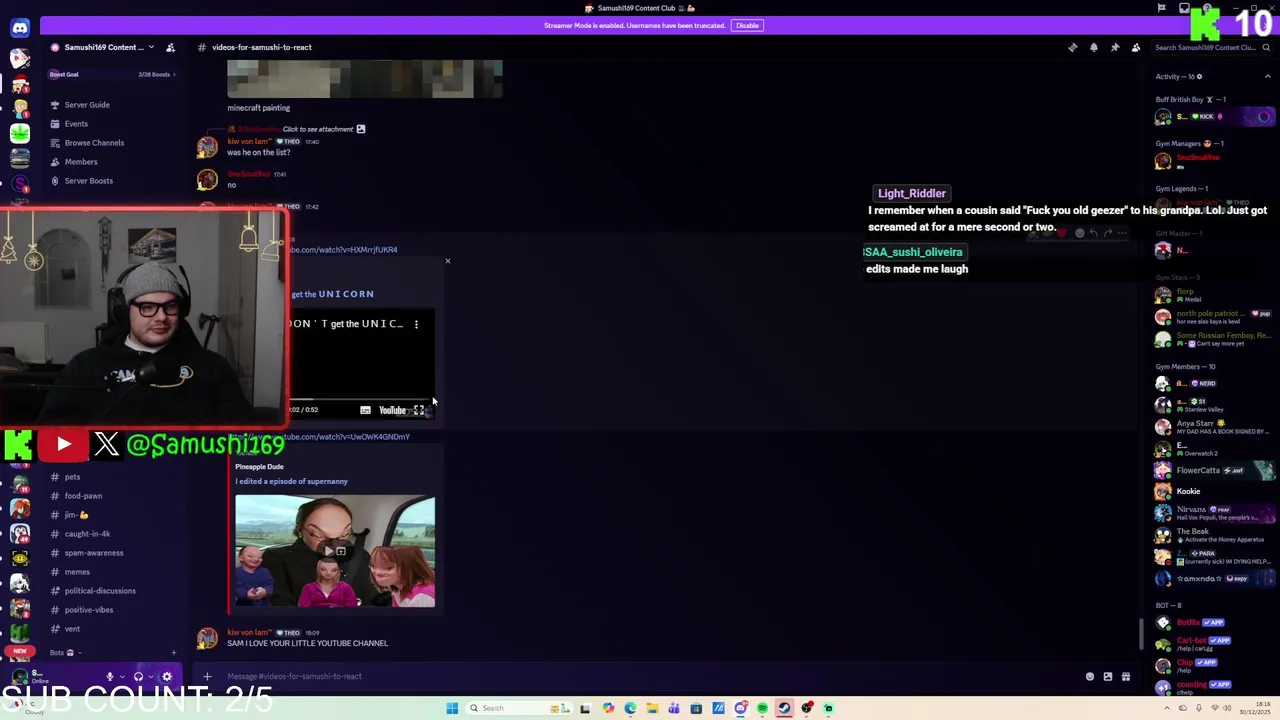This screenshot has width=1280, height=720.
Task: Click the search magnifier icon in server search
Action: click(x=1266, y=47)
